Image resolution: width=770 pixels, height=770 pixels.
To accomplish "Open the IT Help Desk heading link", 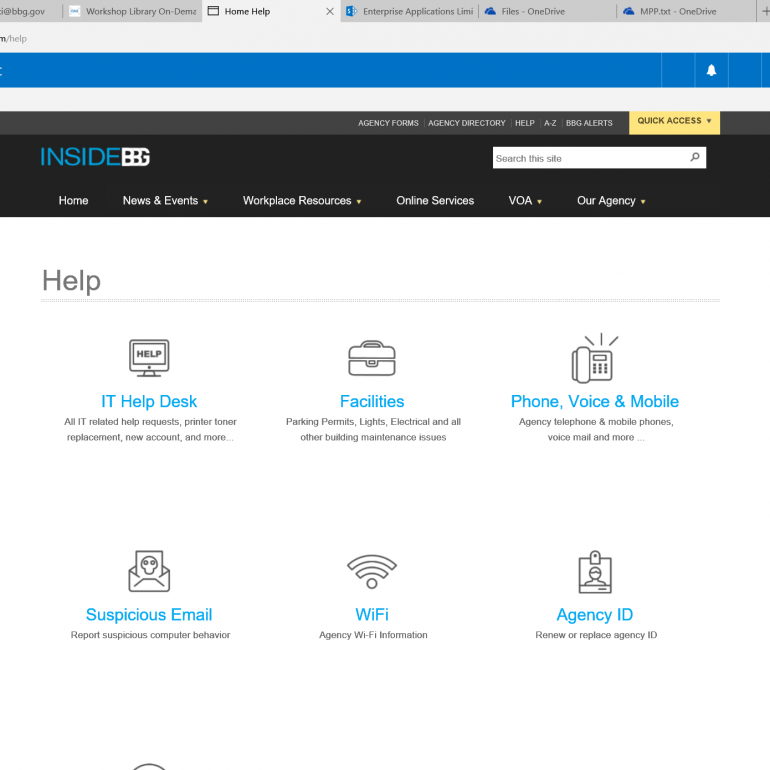I will [149, 402].
